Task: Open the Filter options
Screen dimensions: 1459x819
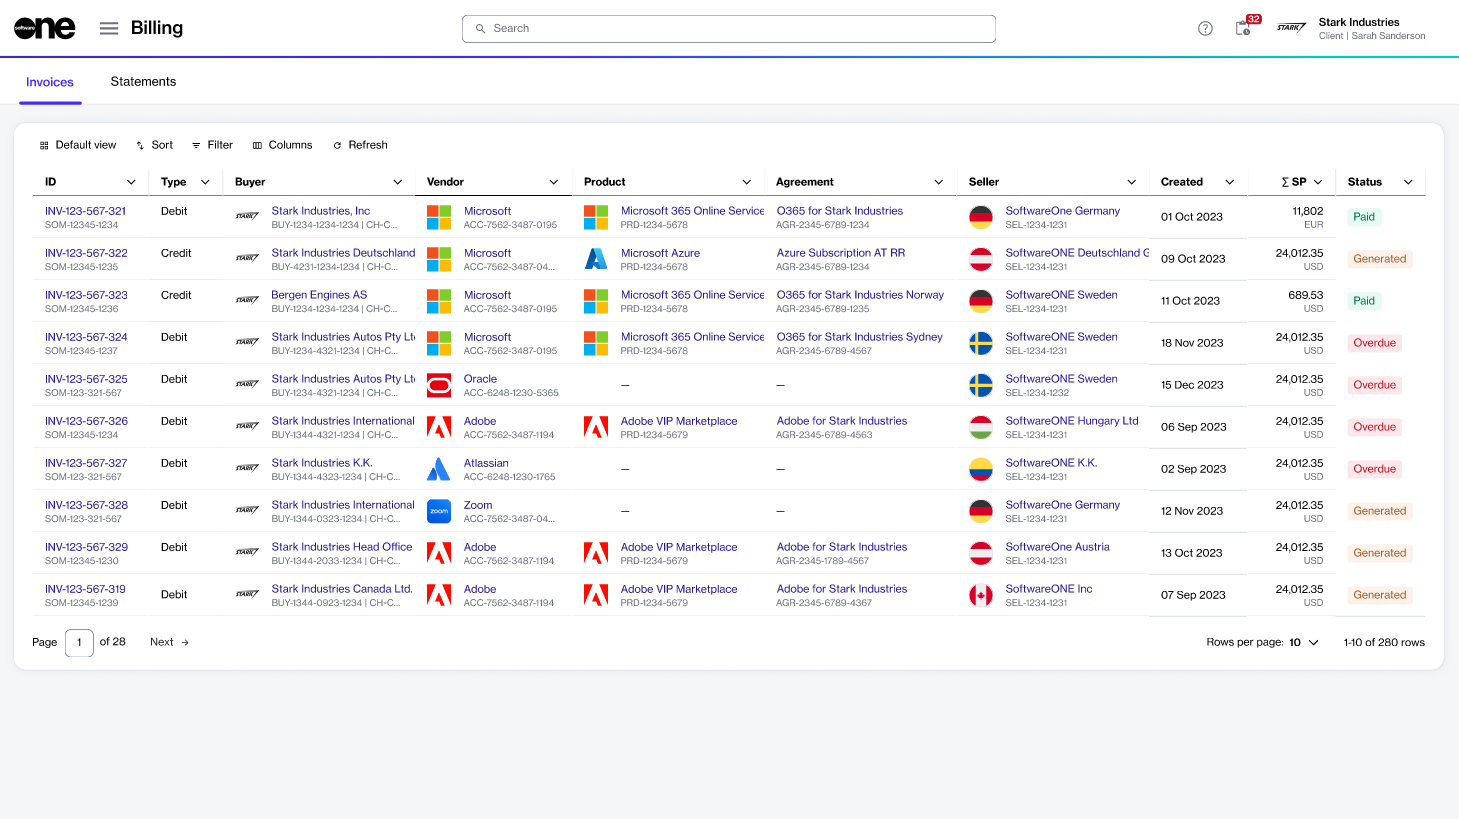Action: coord(212,145)
